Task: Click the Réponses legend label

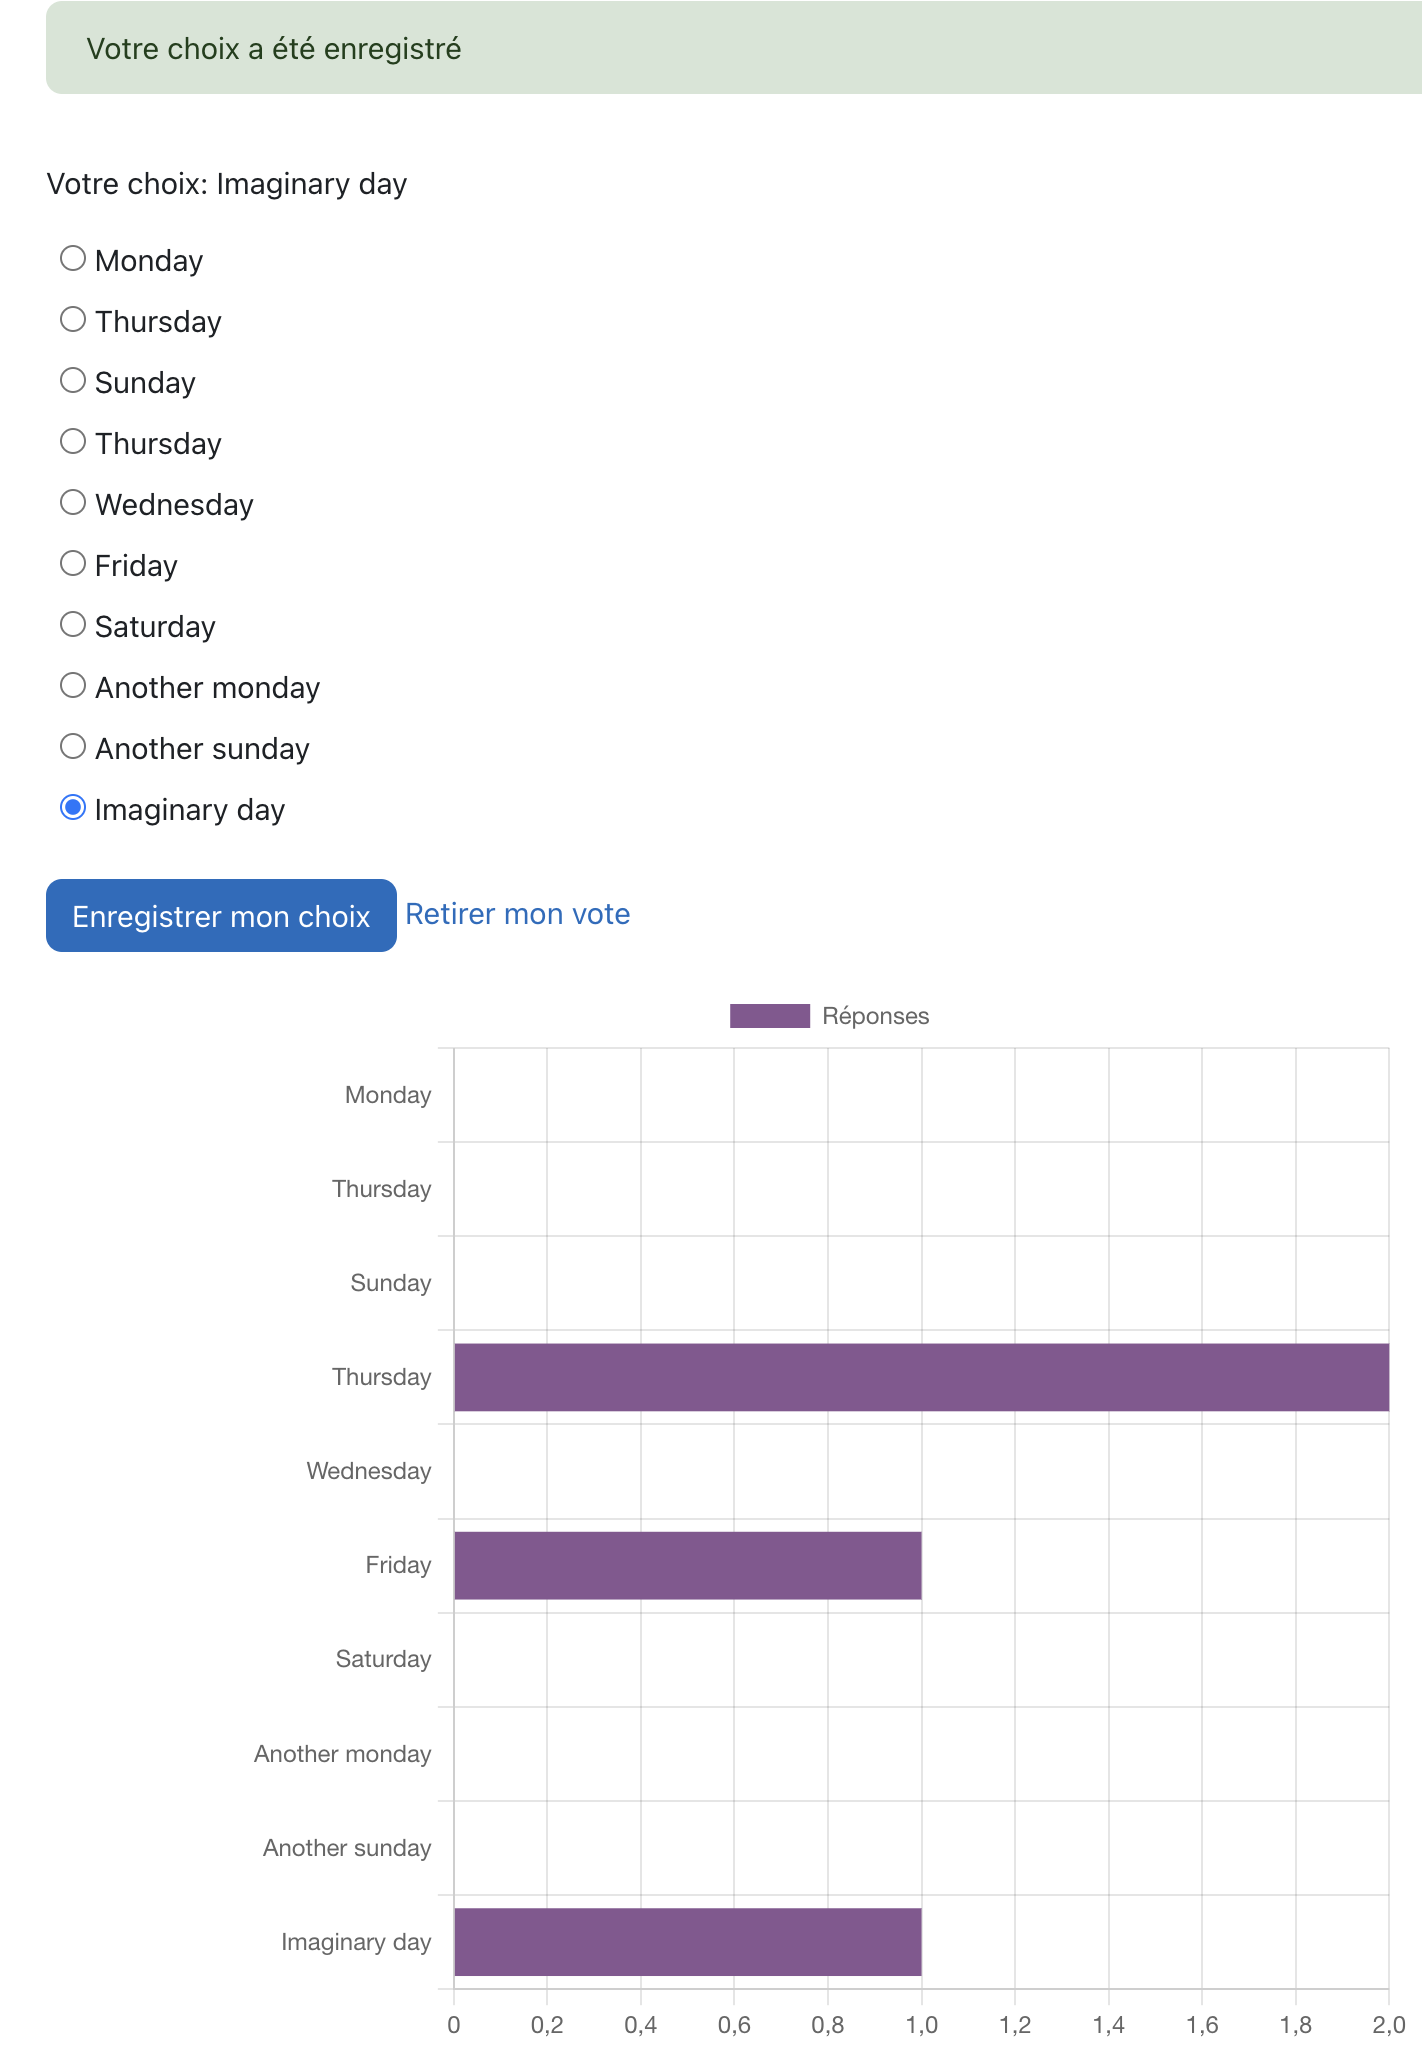Action: click(876, 1016)
